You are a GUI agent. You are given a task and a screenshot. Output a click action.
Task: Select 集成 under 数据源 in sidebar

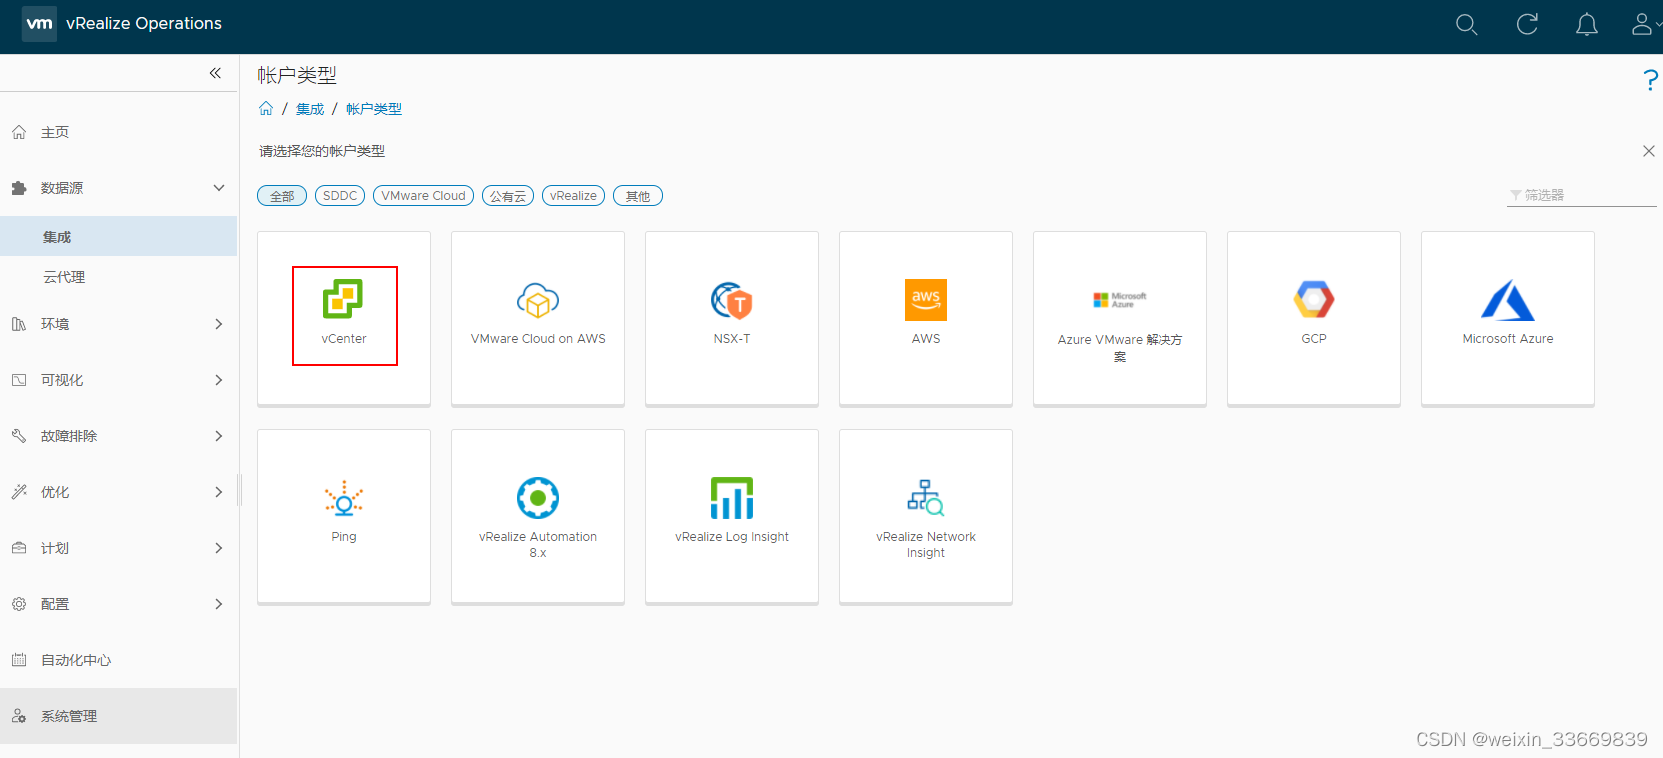118,237
